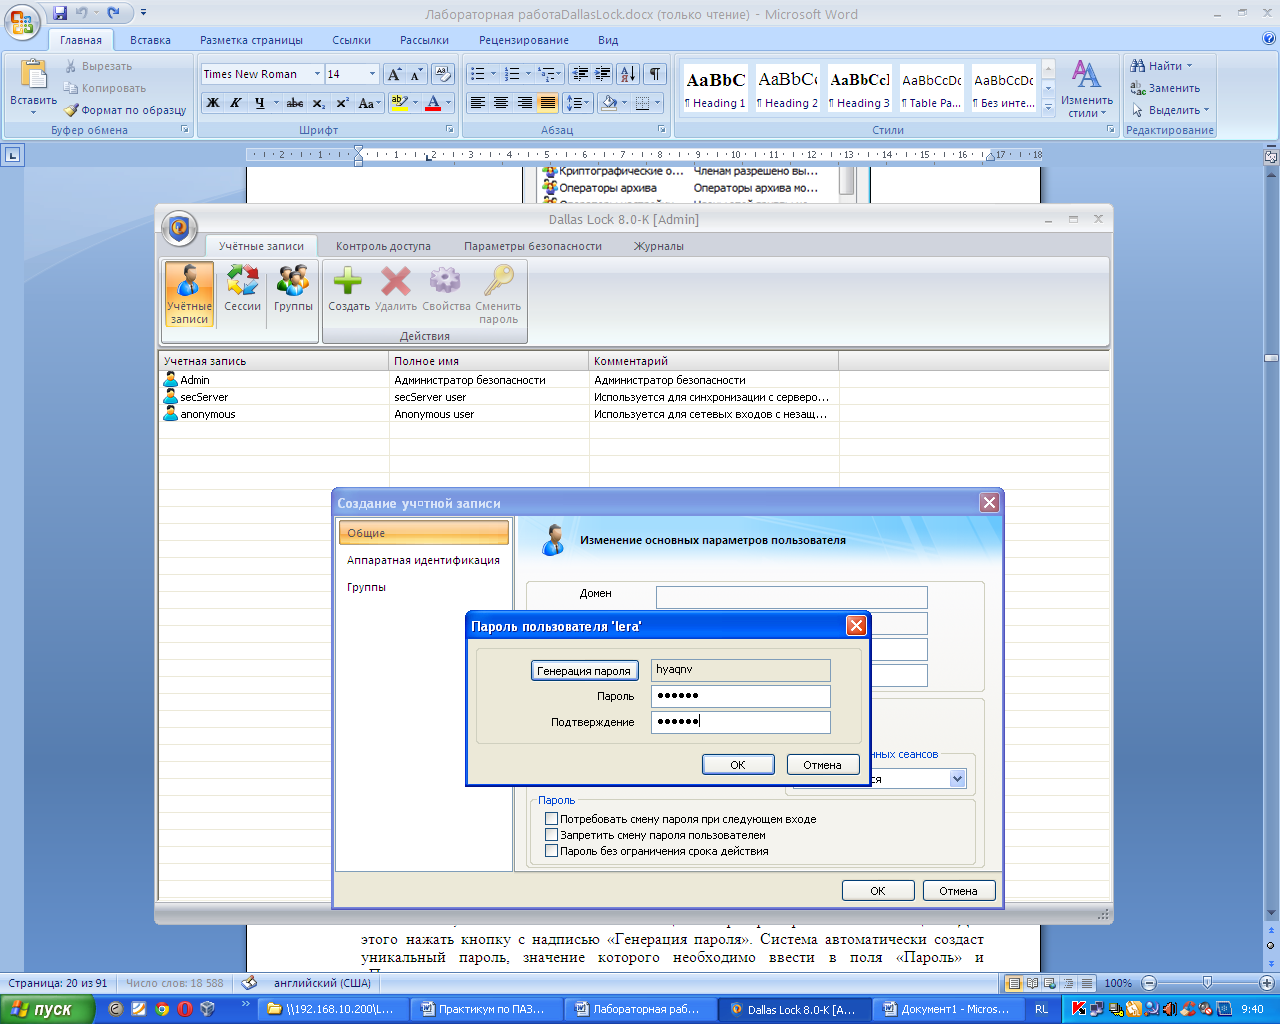
Task: Align text left in Word ribbon
Action: pyautogui.click(x=478, y=103)
